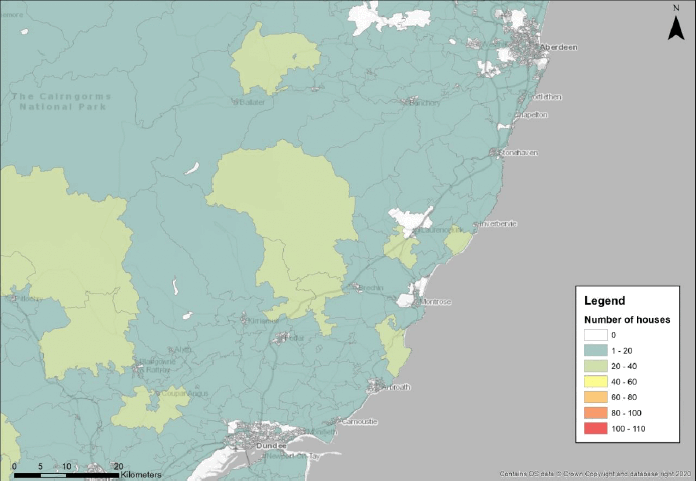Click the orange 60 - 80 legend swatch
The height and width of the screenshot is (481, 696).
click(x=596, y=397)
